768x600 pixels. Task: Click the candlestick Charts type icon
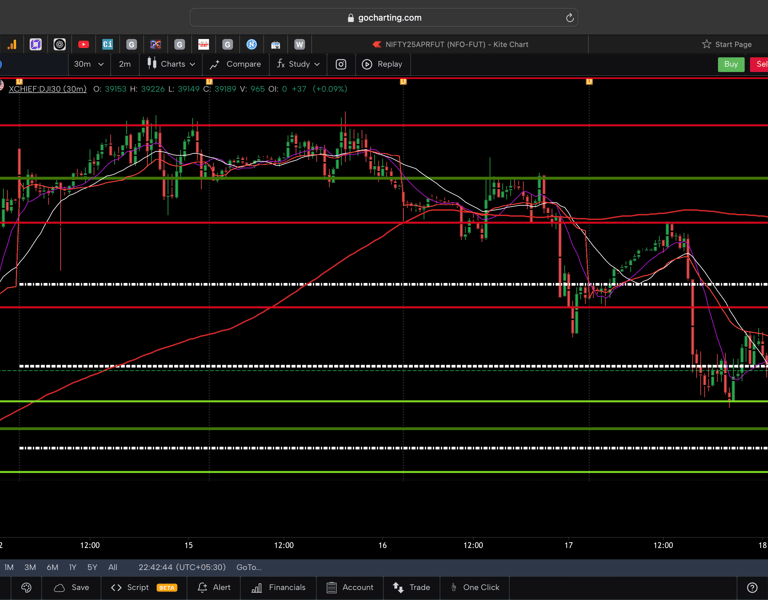(x=152, y=64)
